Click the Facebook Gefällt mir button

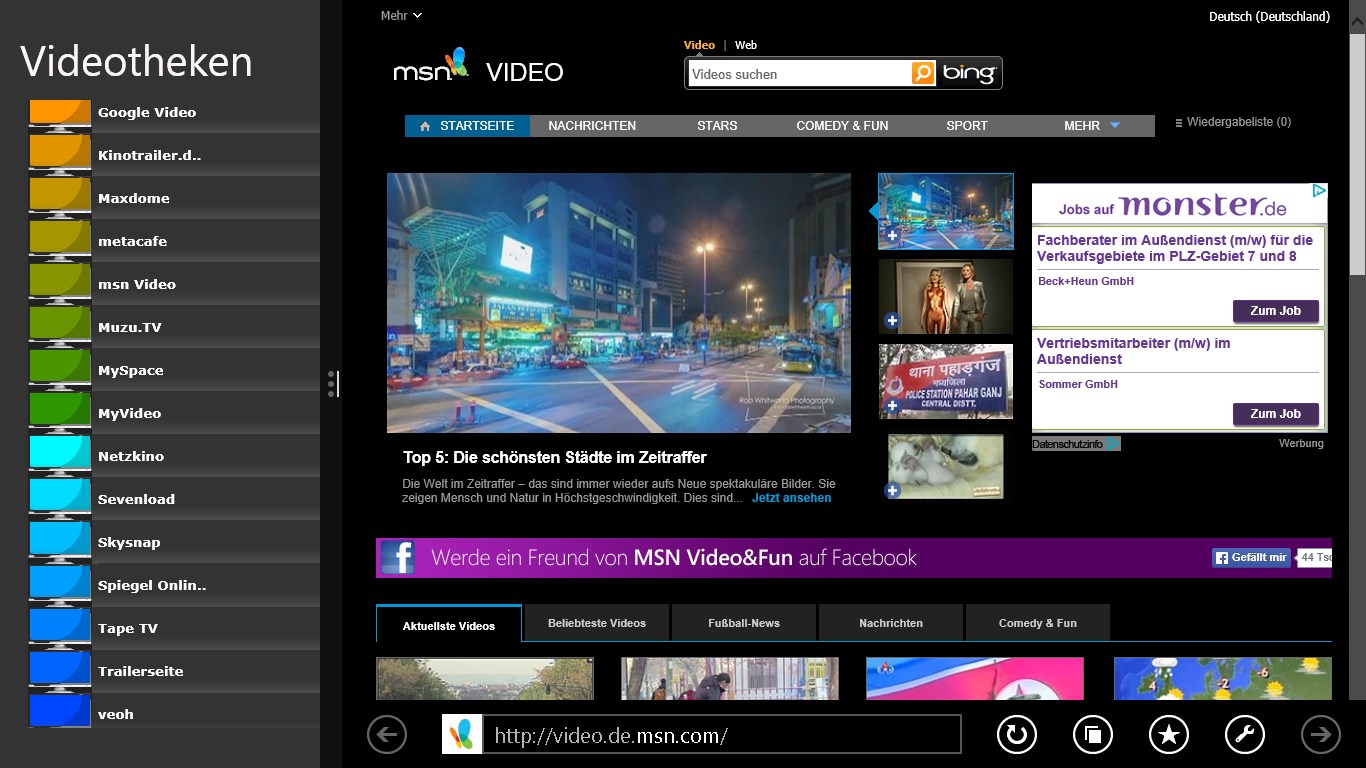[1251, 558]
